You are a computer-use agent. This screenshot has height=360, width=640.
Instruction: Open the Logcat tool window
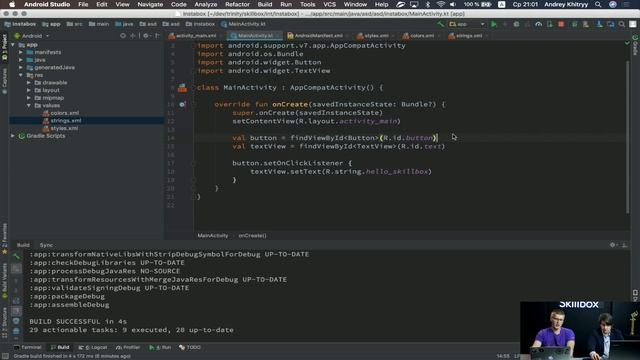tap(93, 347)
